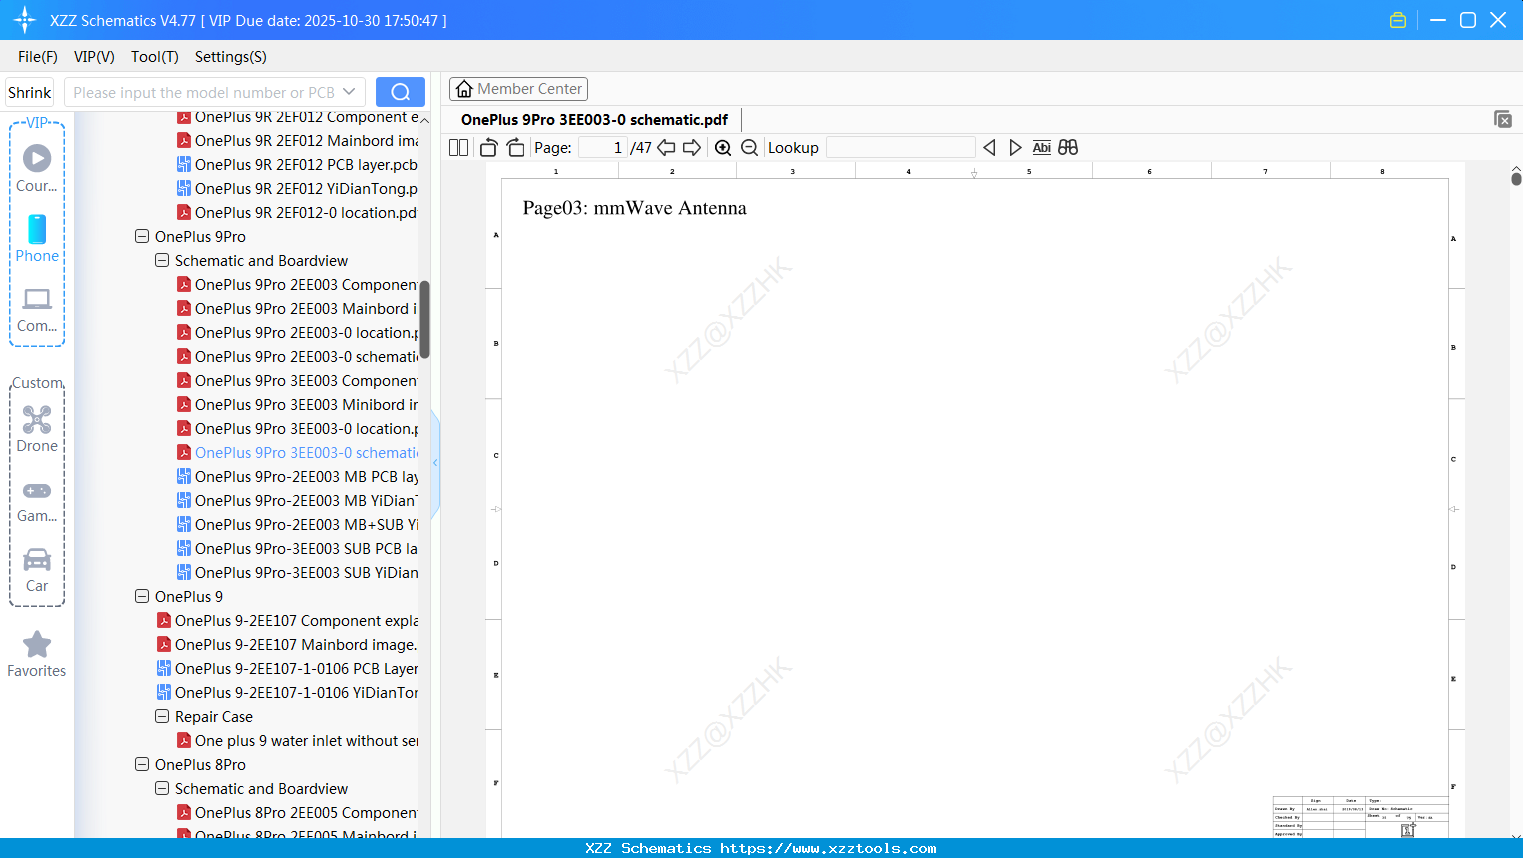
Task: Click the binoculars search icon
Action: 1068,147
